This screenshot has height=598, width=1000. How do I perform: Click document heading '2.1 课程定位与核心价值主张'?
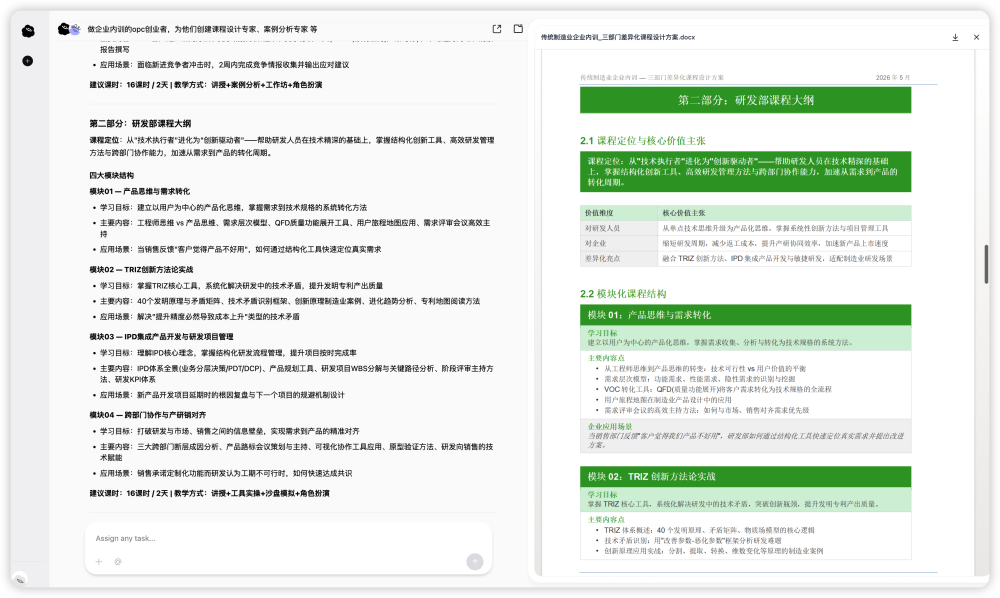(642, 141)
